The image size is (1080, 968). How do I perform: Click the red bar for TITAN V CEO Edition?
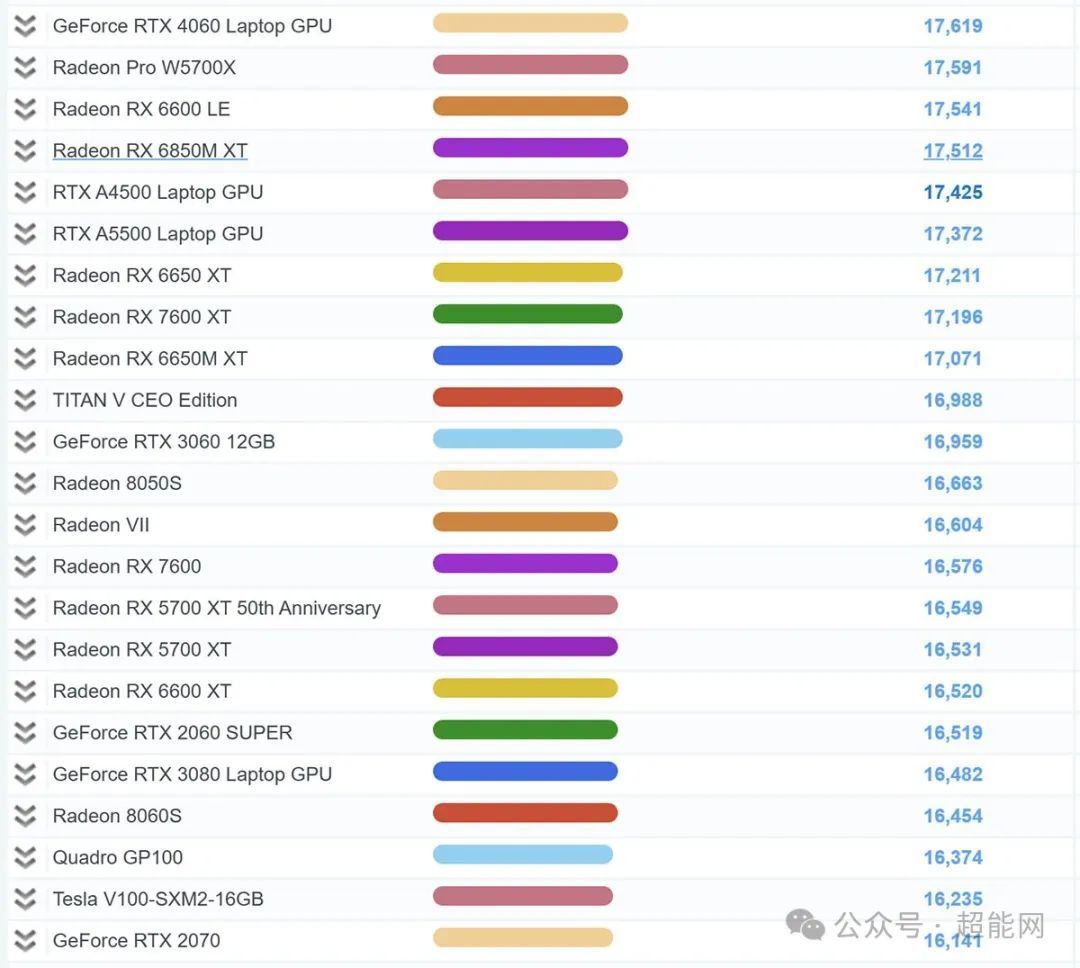(528, 398)
